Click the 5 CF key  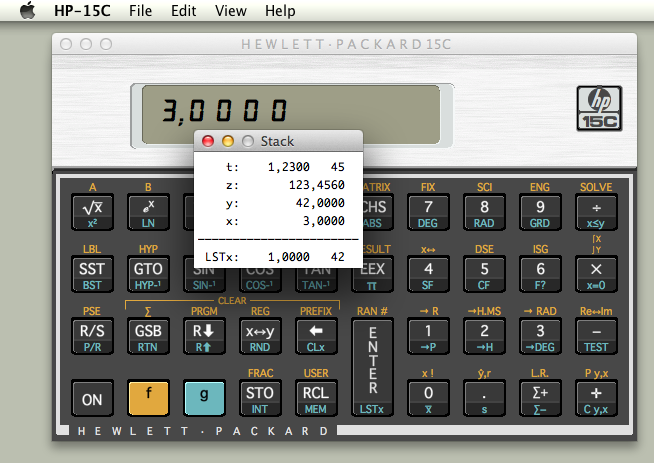click(x=484, y=274)
